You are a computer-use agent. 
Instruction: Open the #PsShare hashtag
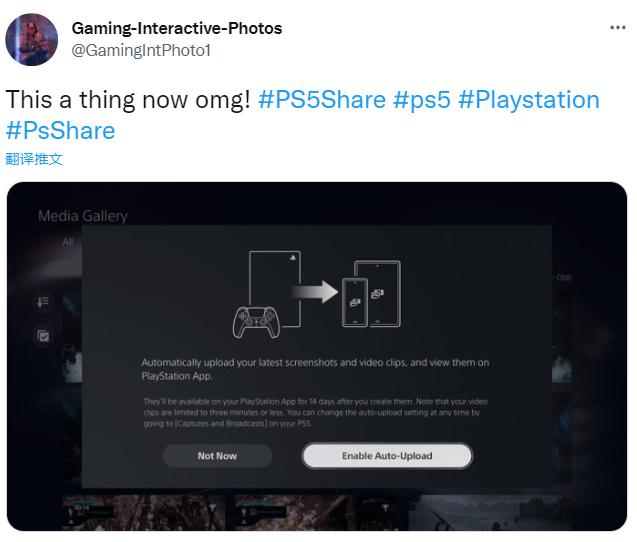60,130
